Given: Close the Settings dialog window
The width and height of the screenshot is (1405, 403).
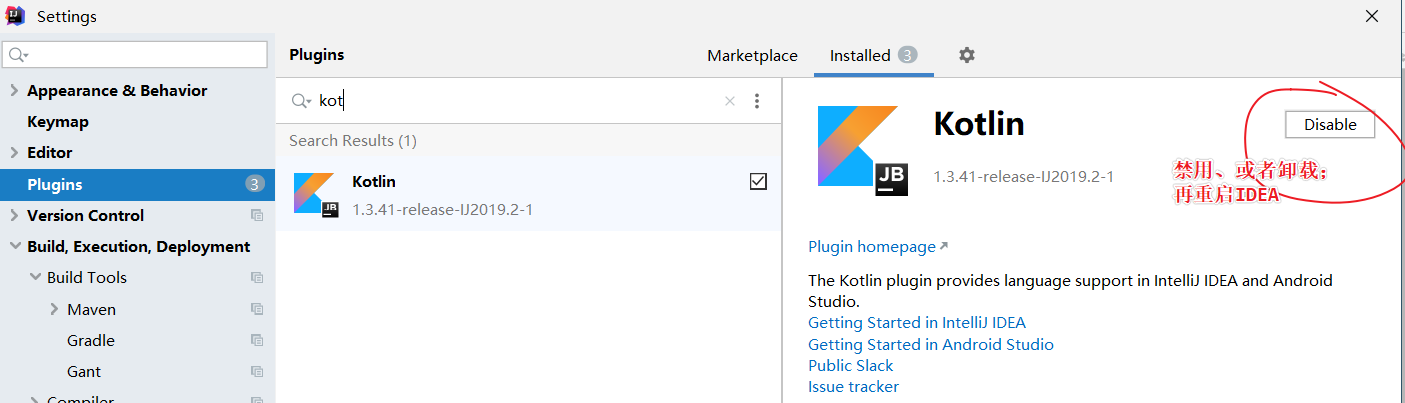Looking at the screenshot, I should (1372, 16).
